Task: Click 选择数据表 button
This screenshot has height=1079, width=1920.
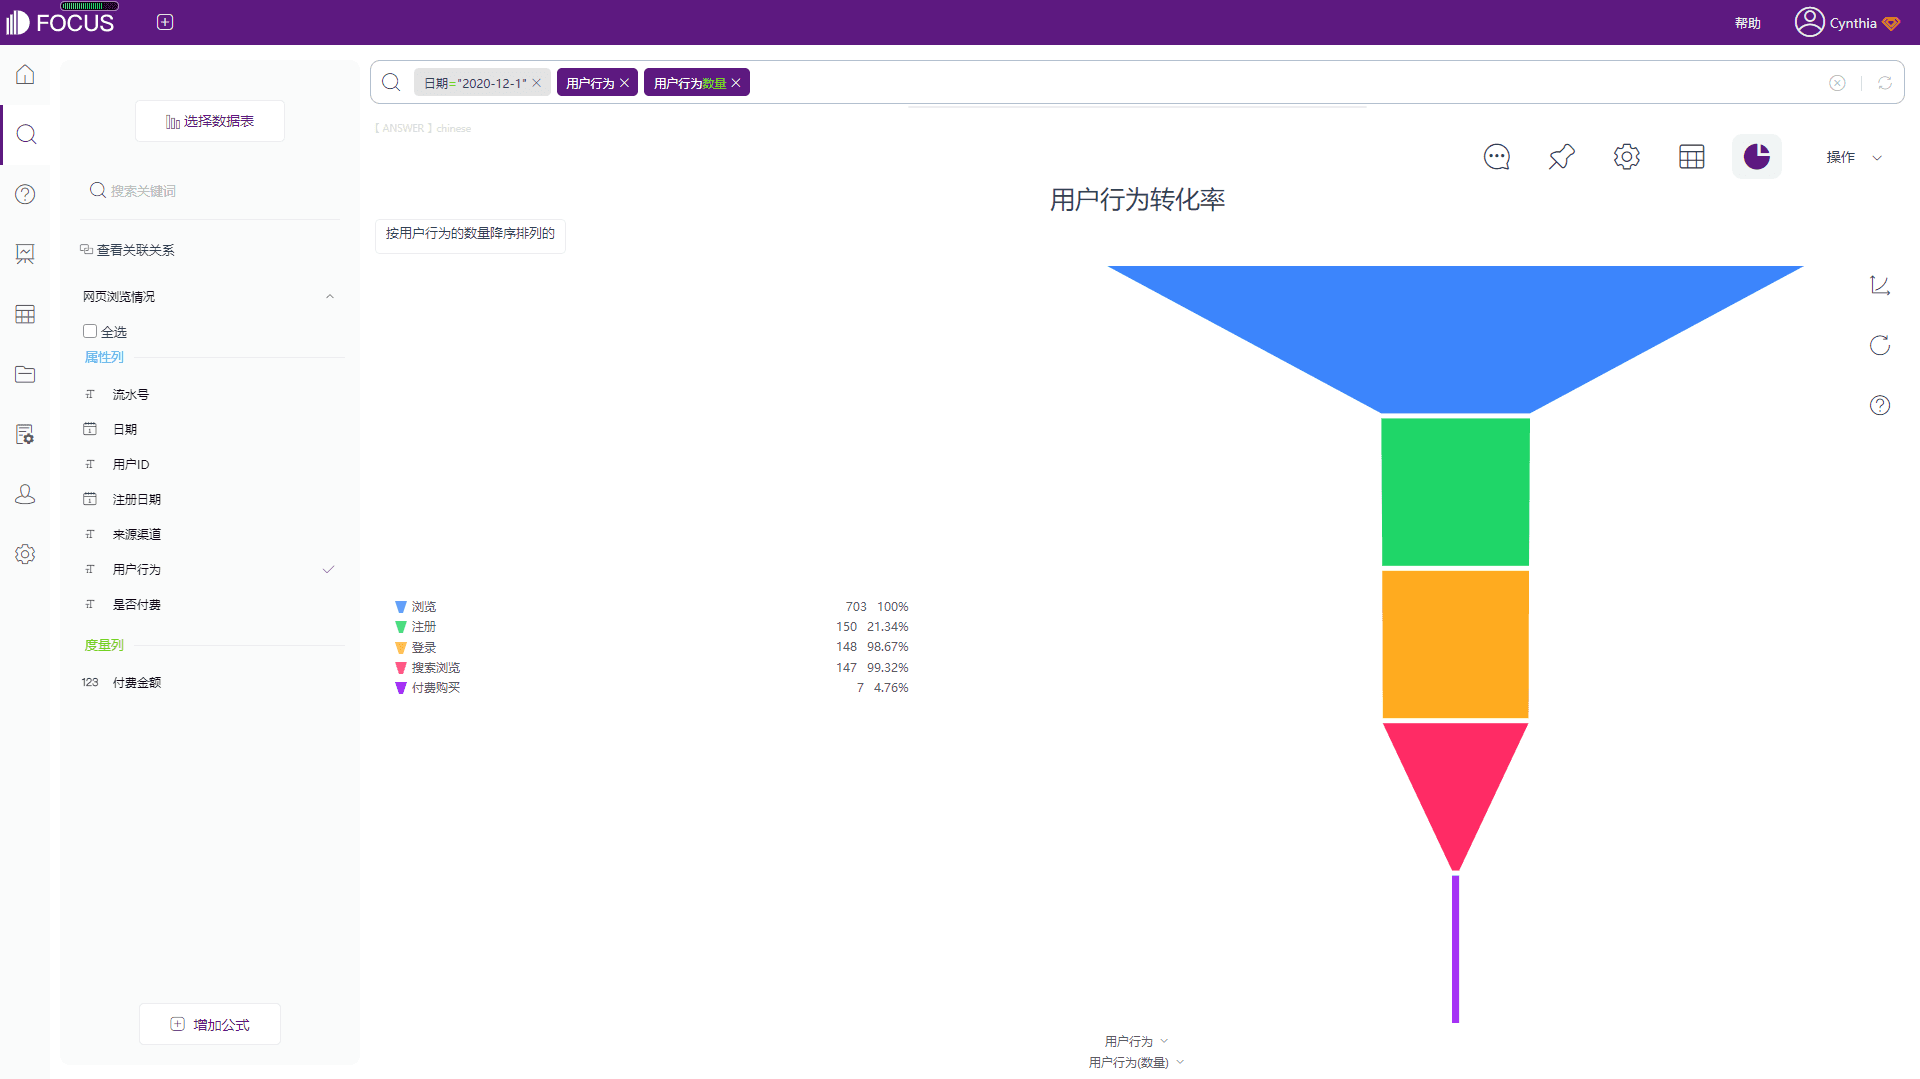Action: click(210, 121)
